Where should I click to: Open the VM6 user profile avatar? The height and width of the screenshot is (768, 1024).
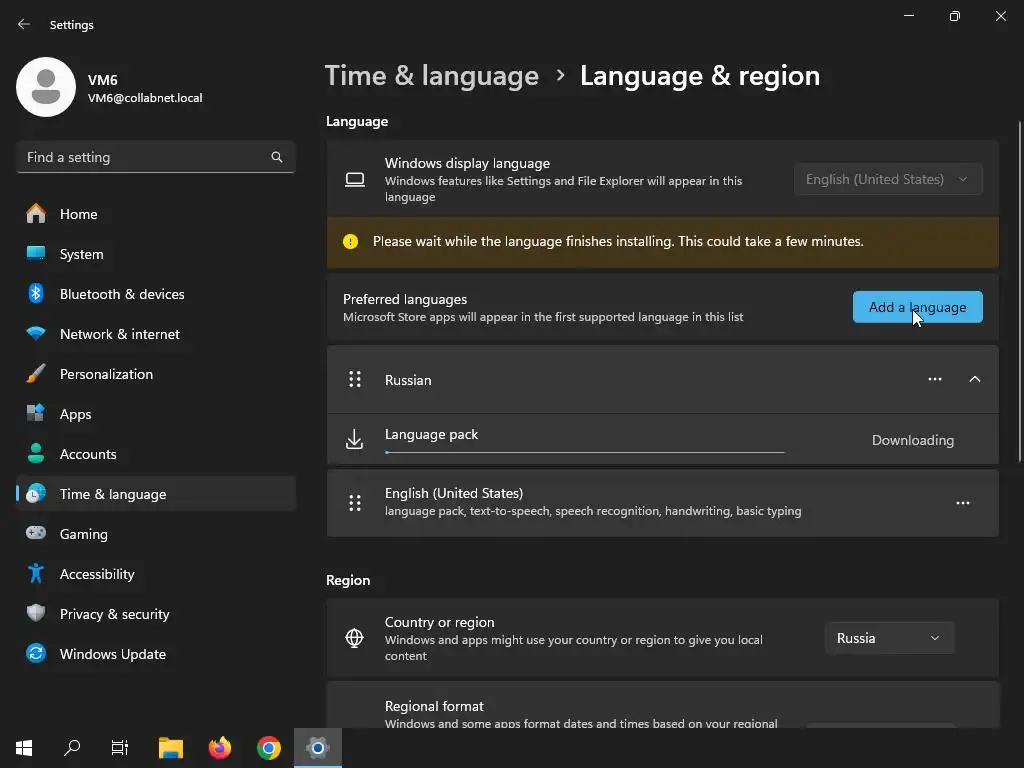click(46, 87)
